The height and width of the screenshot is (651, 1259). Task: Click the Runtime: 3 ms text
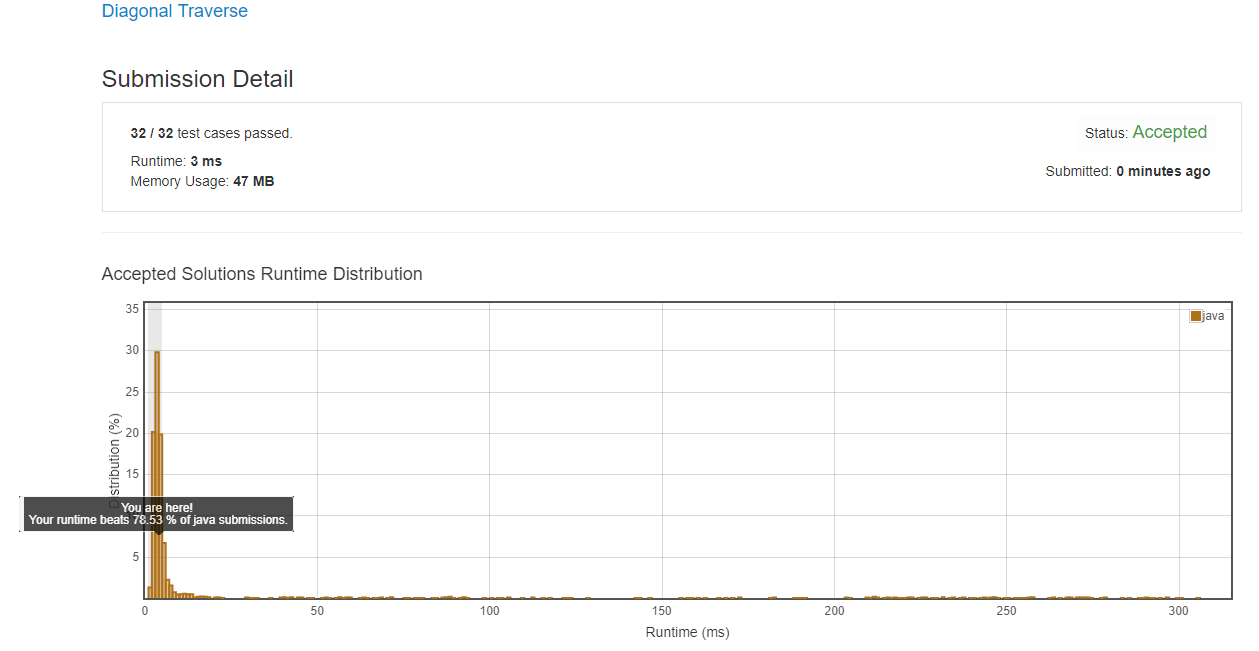[x=176, y=161]
